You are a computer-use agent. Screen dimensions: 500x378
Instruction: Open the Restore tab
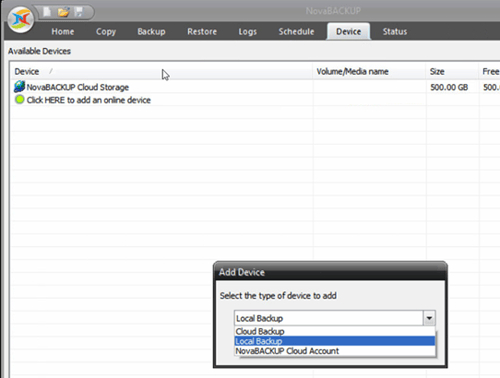pyautogui.click(x=202, y=32)
